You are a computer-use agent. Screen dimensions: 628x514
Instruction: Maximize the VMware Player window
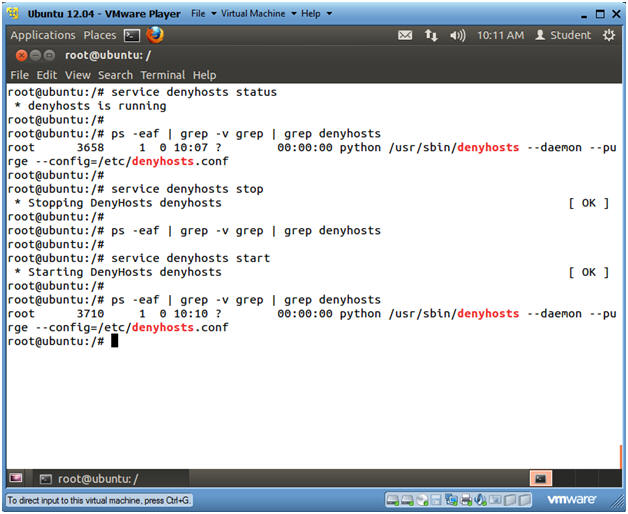[600, 14]
